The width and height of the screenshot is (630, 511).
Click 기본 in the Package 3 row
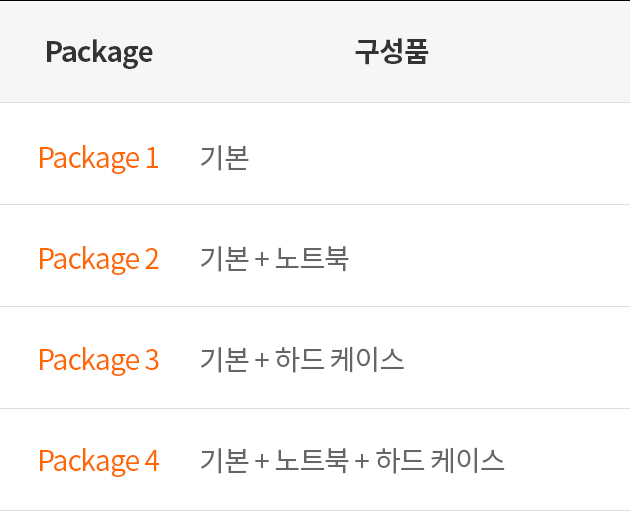(x=225, y=359)
